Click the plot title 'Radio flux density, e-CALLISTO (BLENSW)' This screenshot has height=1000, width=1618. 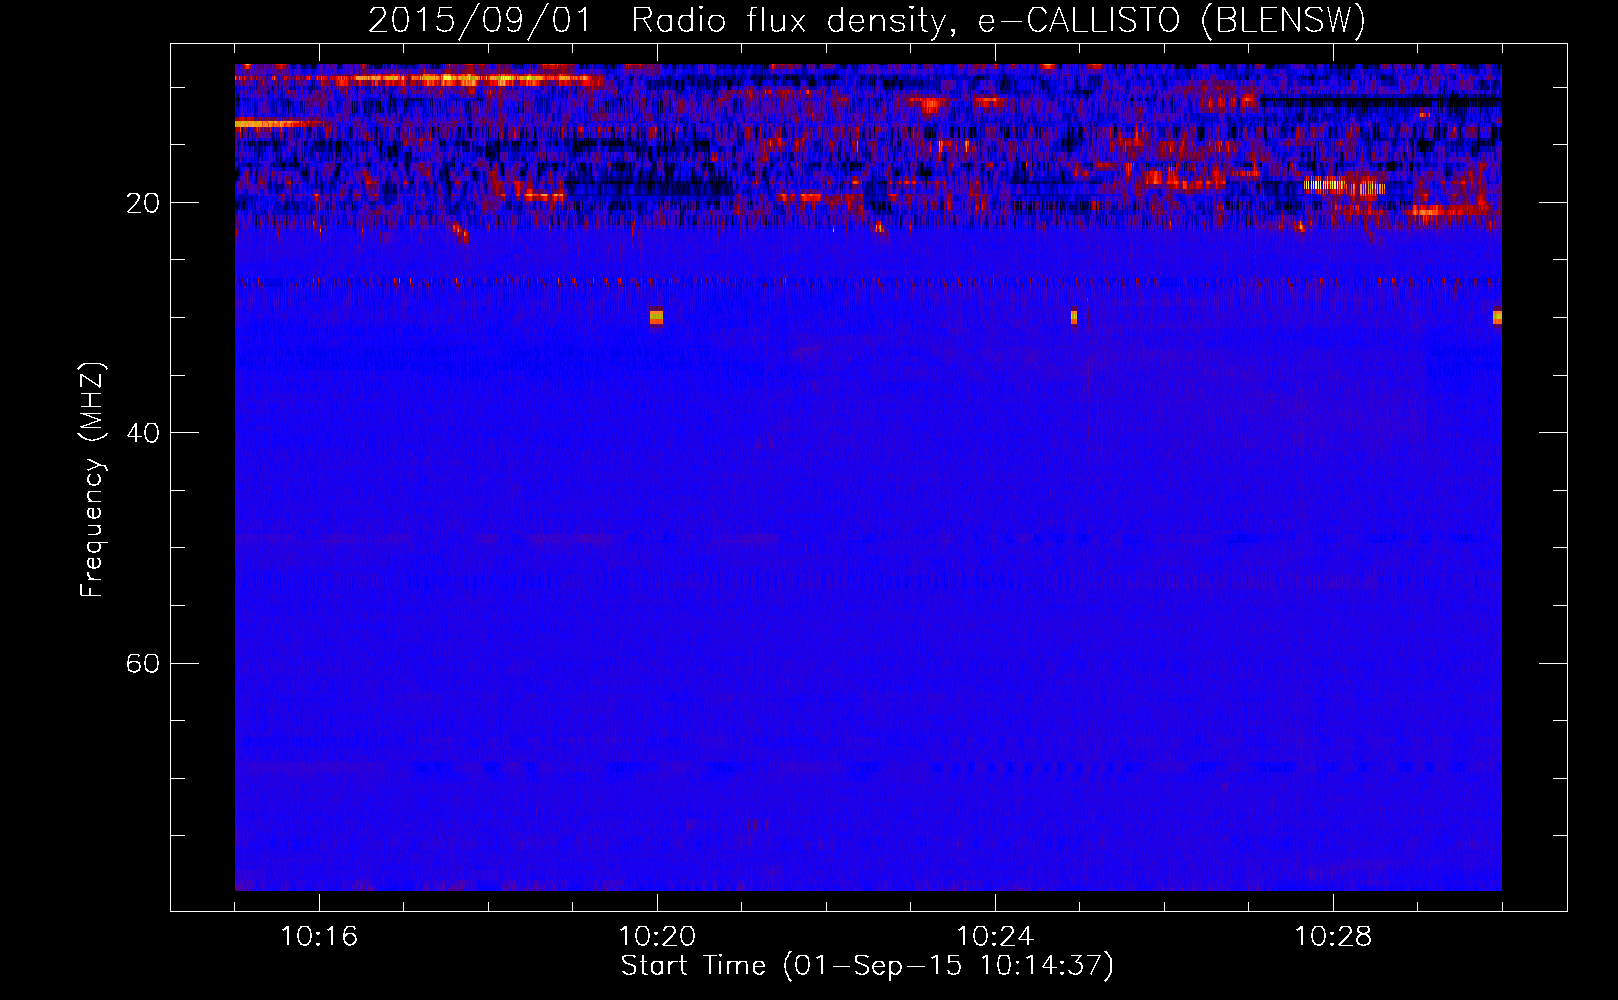[x=998, y=20]
